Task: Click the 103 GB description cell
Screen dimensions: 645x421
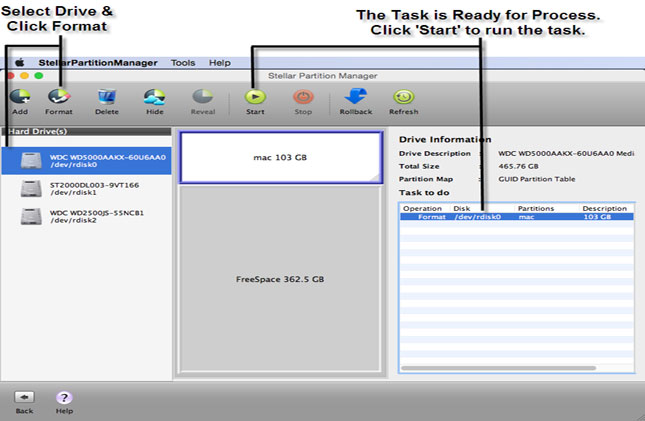Action: pyautogui.click(x=597, y=216)
